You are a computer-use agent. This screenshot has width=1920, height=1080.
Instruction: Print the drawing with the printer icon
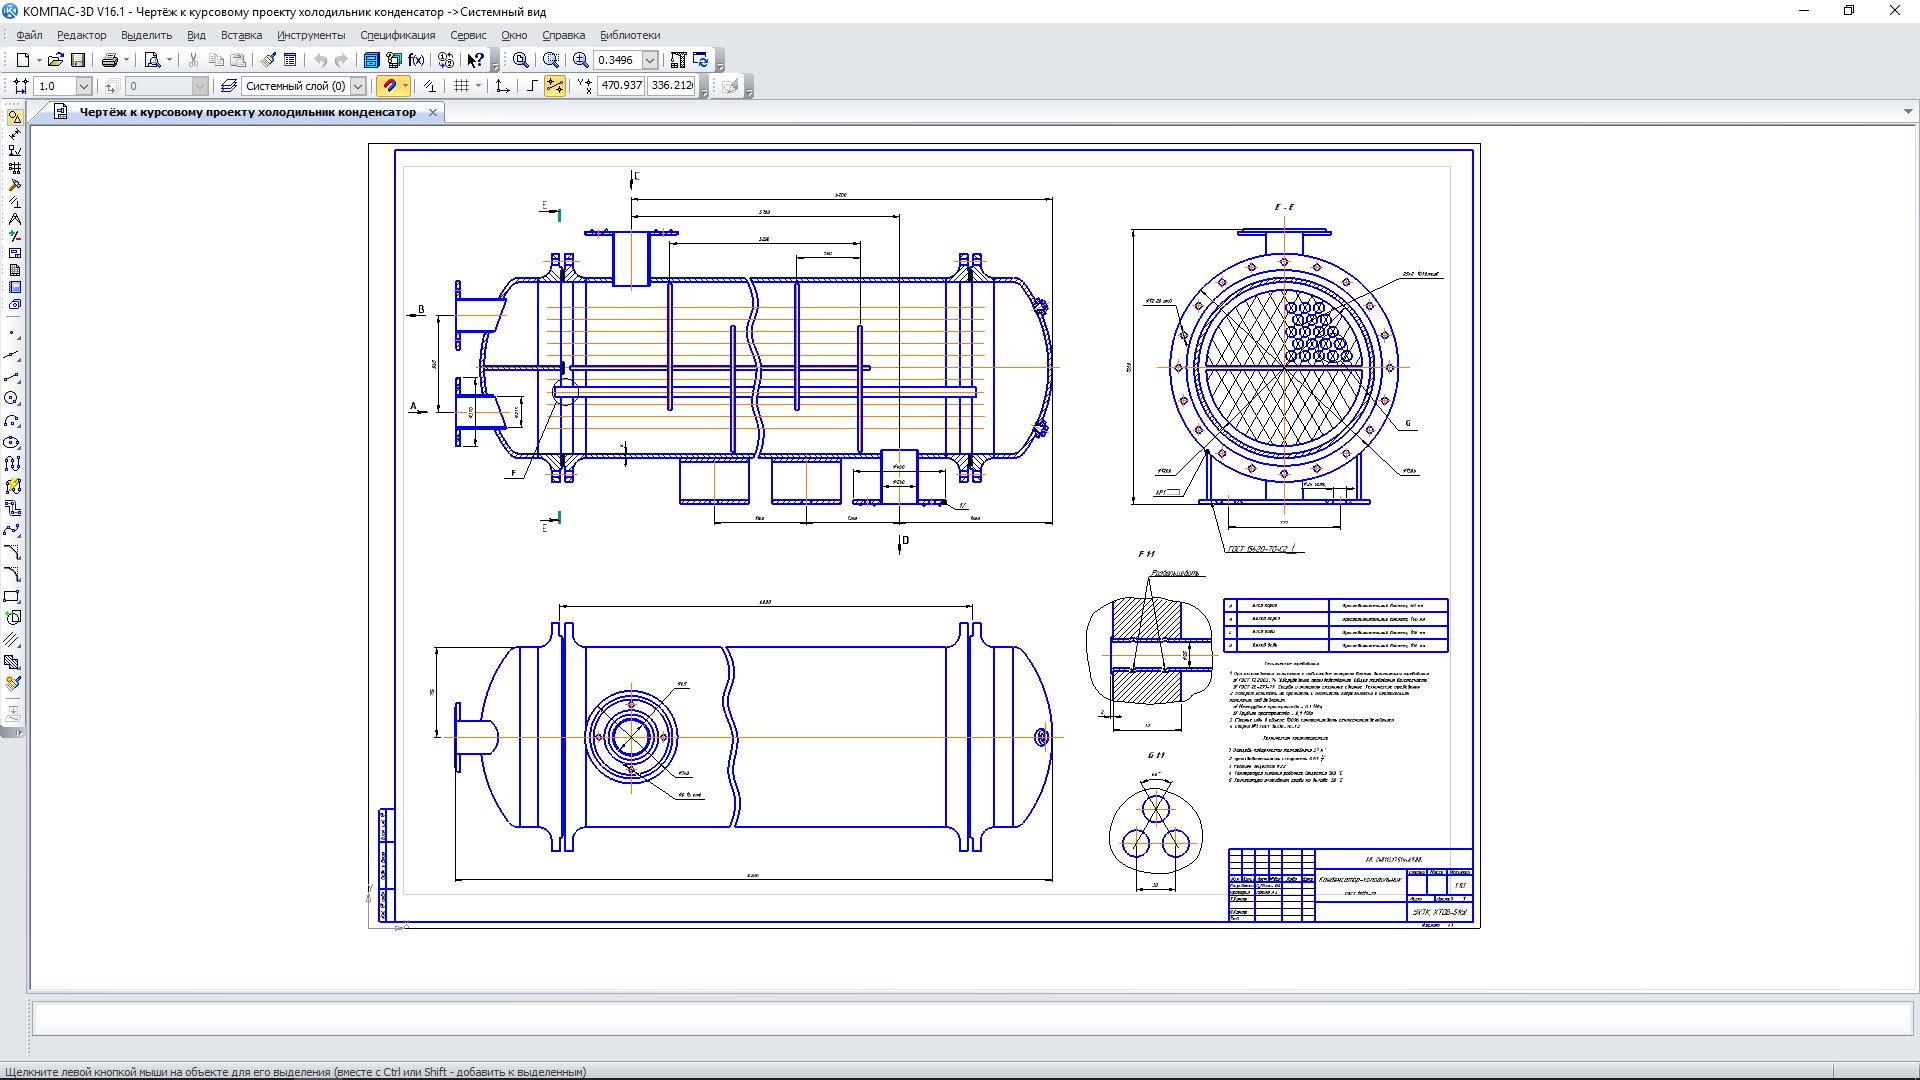pyautogui.click(x=110, y=60)
